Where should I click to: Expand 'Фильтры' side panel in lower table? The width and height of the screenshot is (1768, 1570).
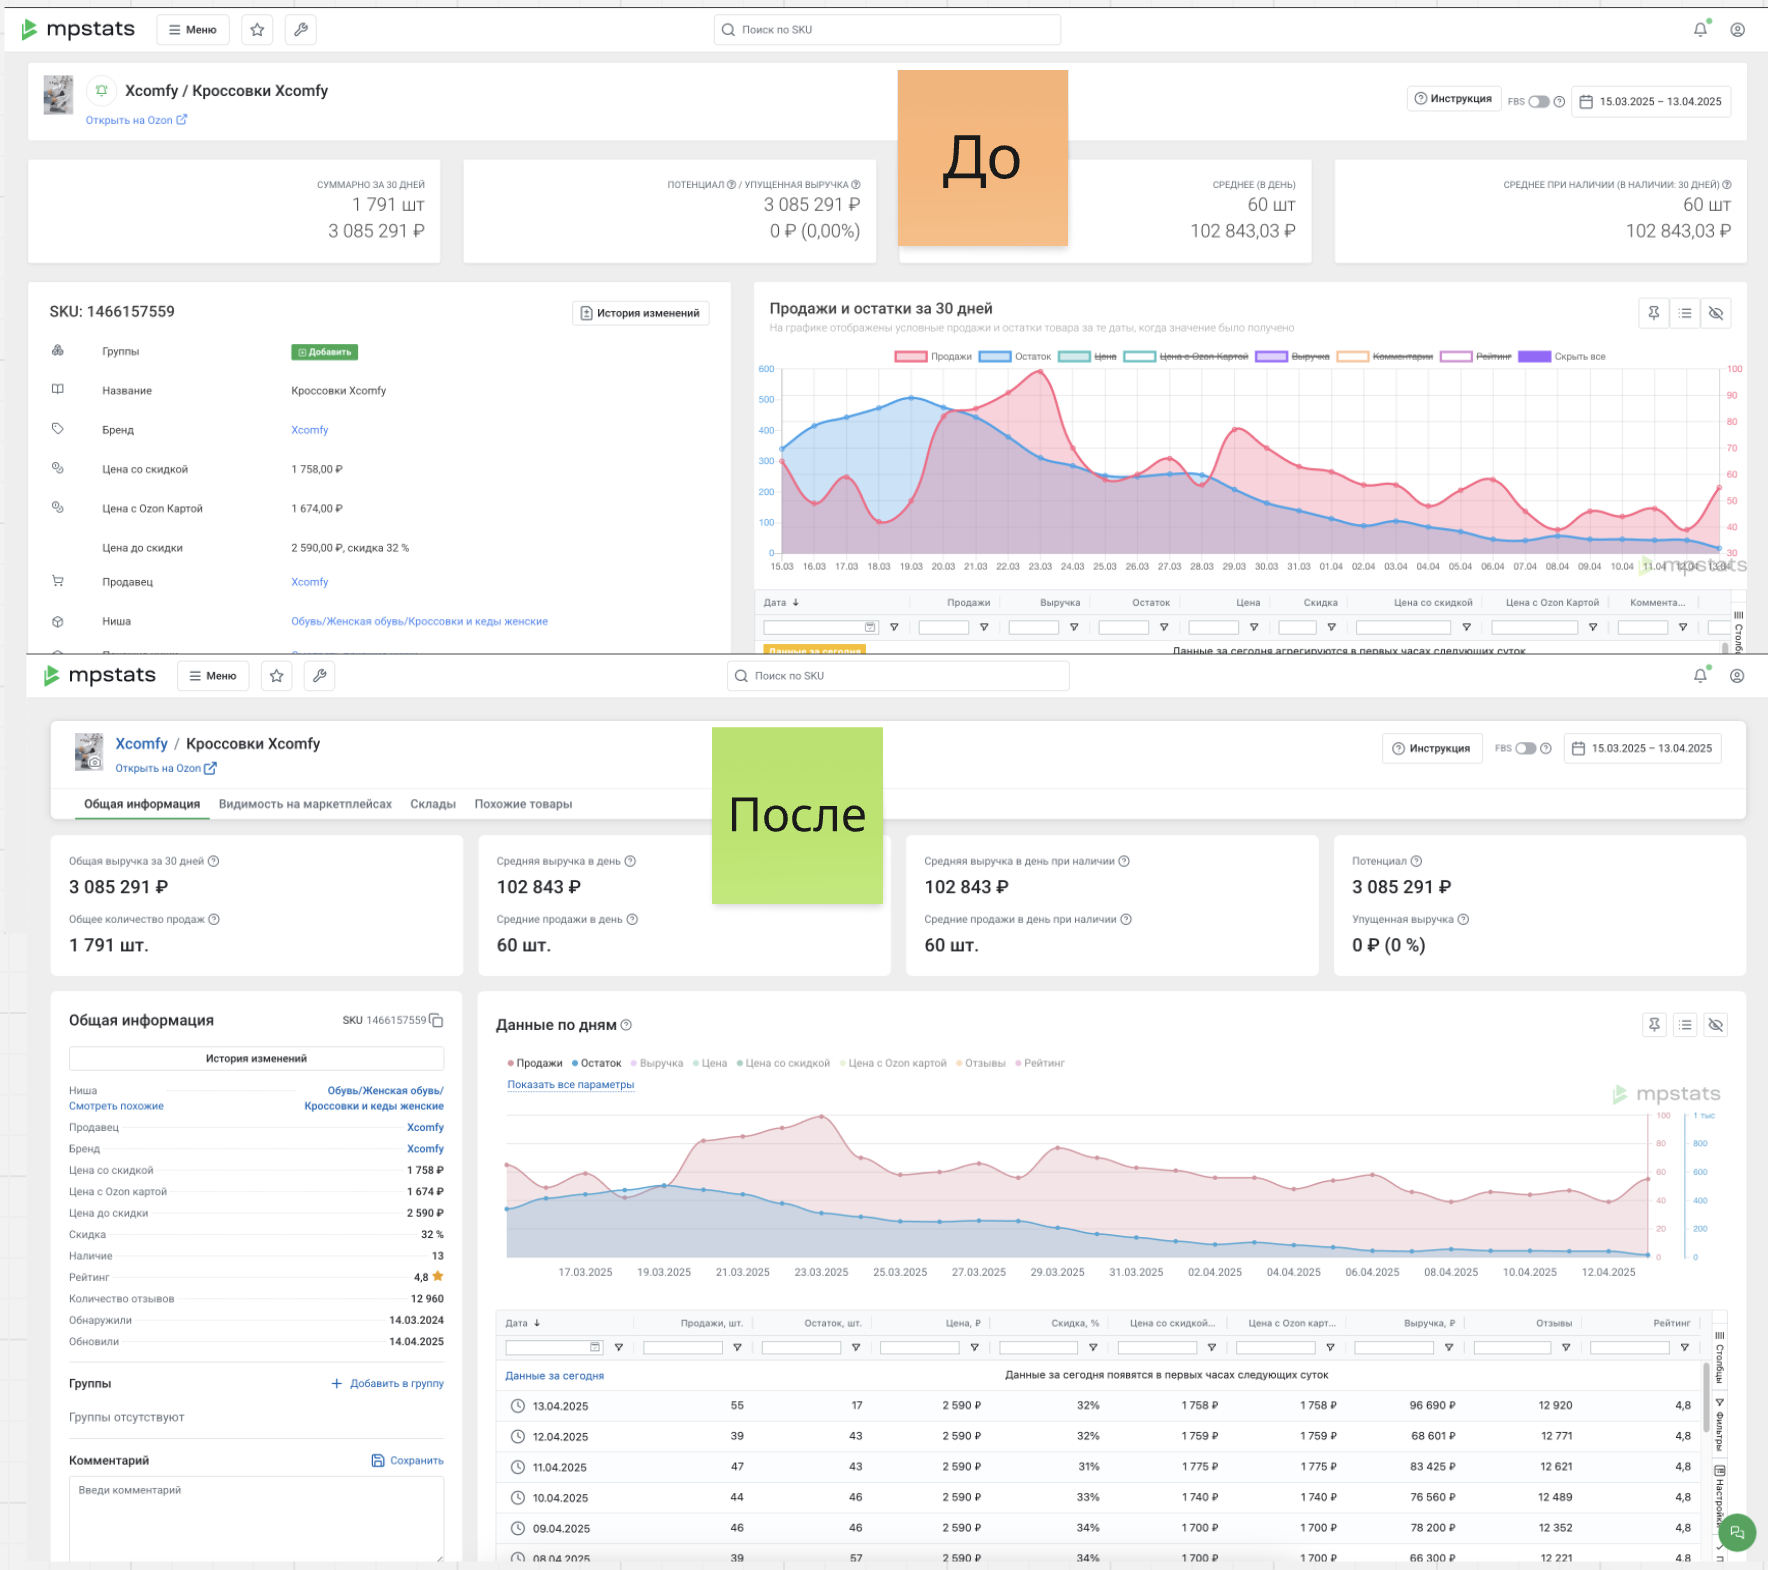click(x=1720, y=1424)
